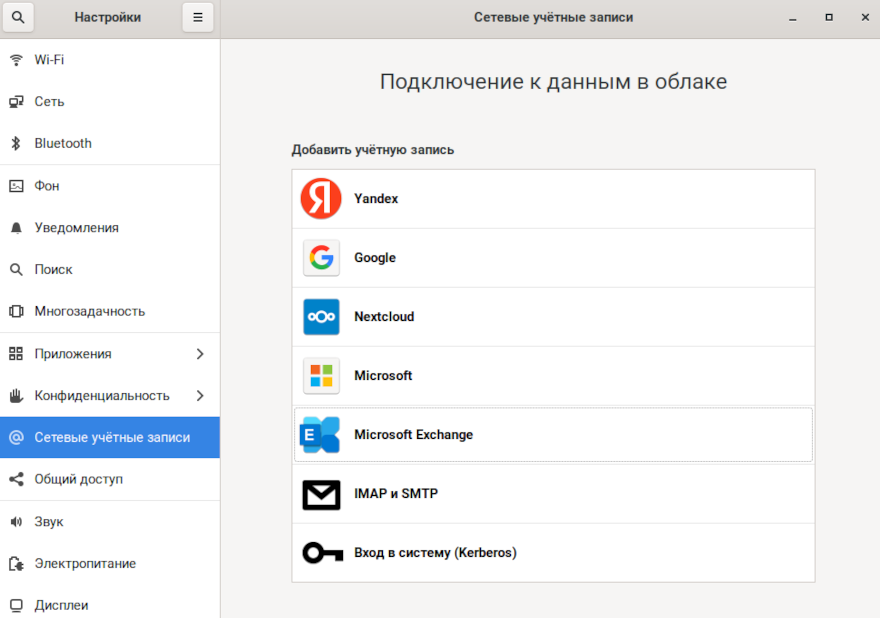This screenshot has height=618, width=880.
Task: Maximize the Settings window
Action: click(828, 17)
